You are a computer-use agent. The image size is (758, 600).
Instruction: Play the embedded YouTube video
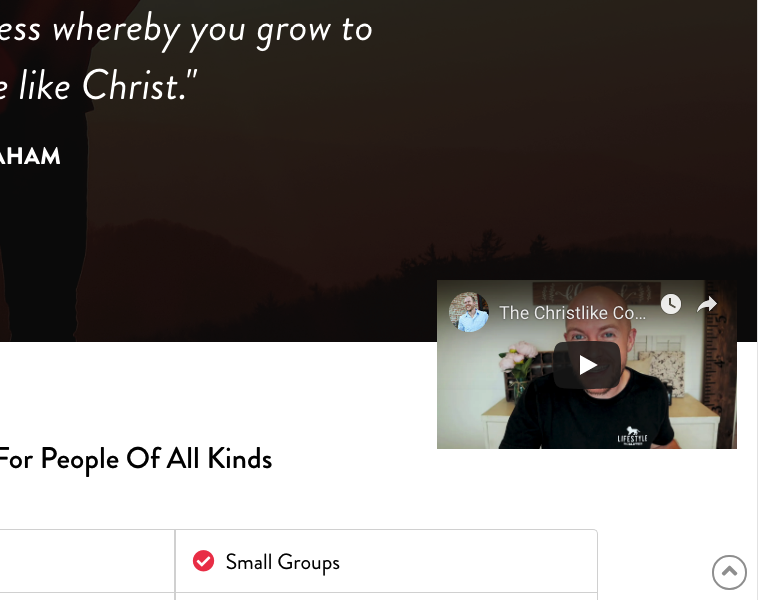pyautogui.click(x=587, y=365)
